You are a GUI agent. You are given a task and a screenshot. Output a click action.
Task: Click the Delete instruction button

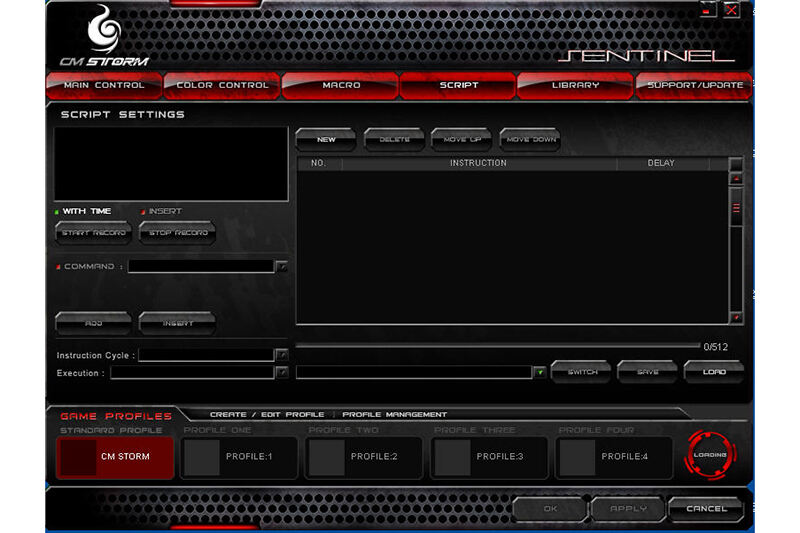click(x=394, y=139)
